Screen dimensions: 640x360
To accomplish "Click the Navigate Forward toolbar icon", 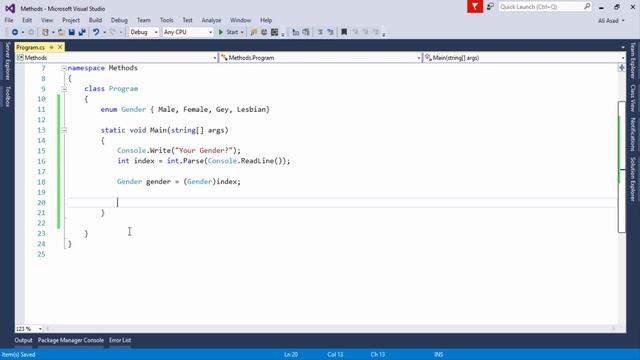I will pyautogui.click(x=31, y=32).
